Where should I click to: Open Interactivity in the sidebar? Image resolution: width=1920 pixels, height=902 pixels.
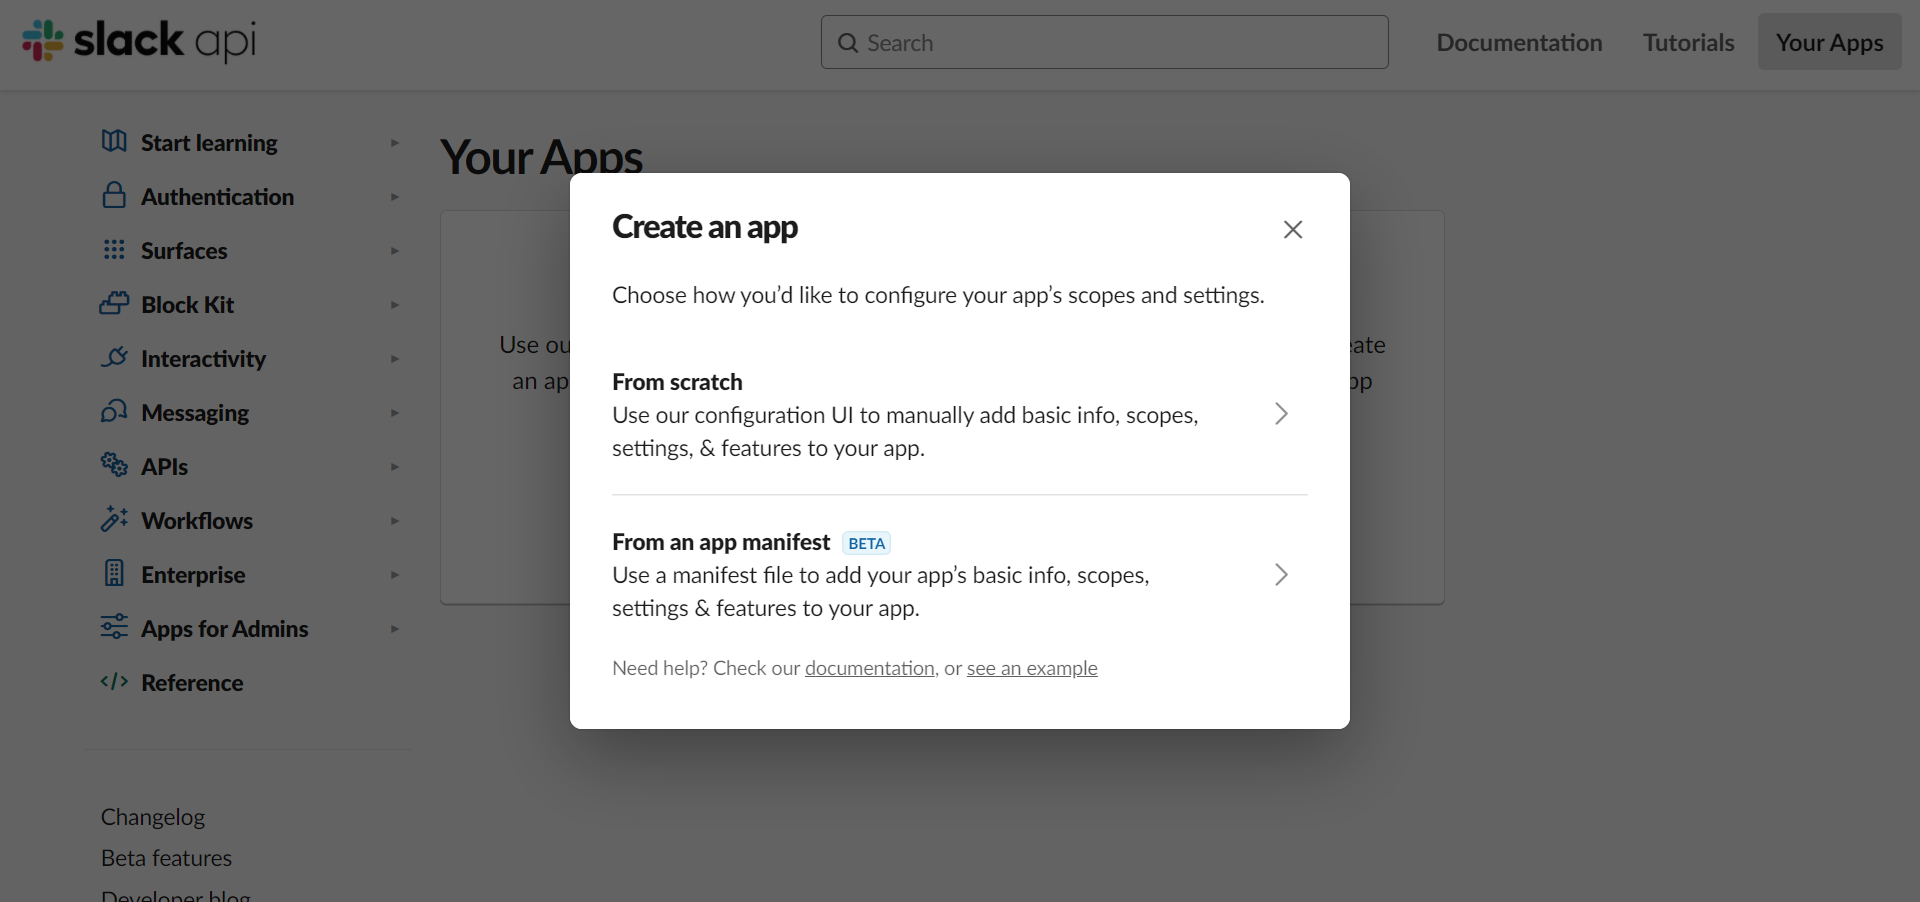coord(203,359)
